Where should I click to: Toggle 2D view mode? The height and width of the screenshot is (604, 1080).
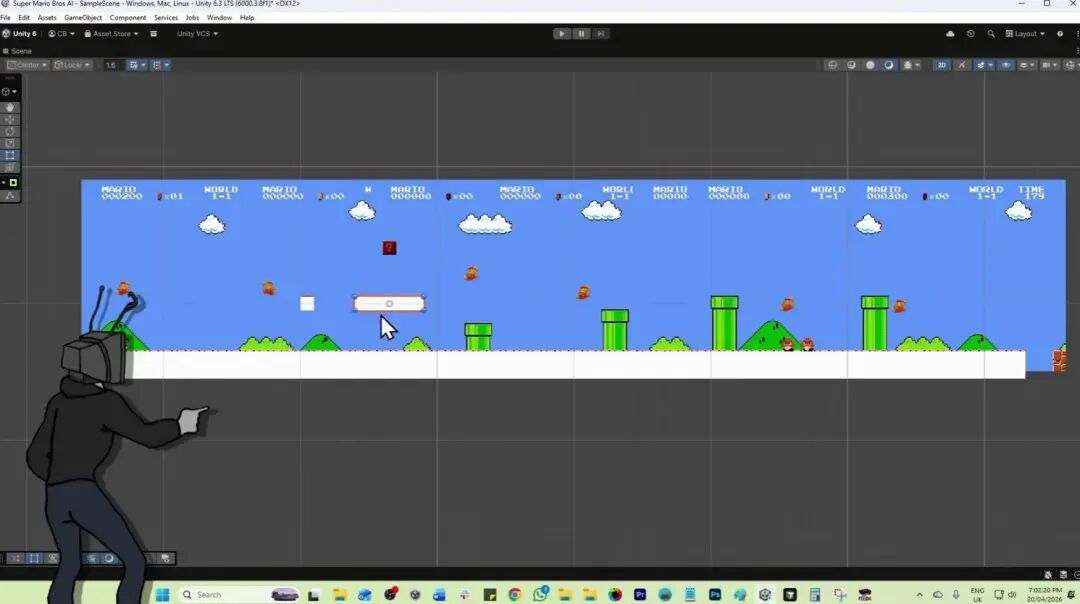(x=942, y=65)
